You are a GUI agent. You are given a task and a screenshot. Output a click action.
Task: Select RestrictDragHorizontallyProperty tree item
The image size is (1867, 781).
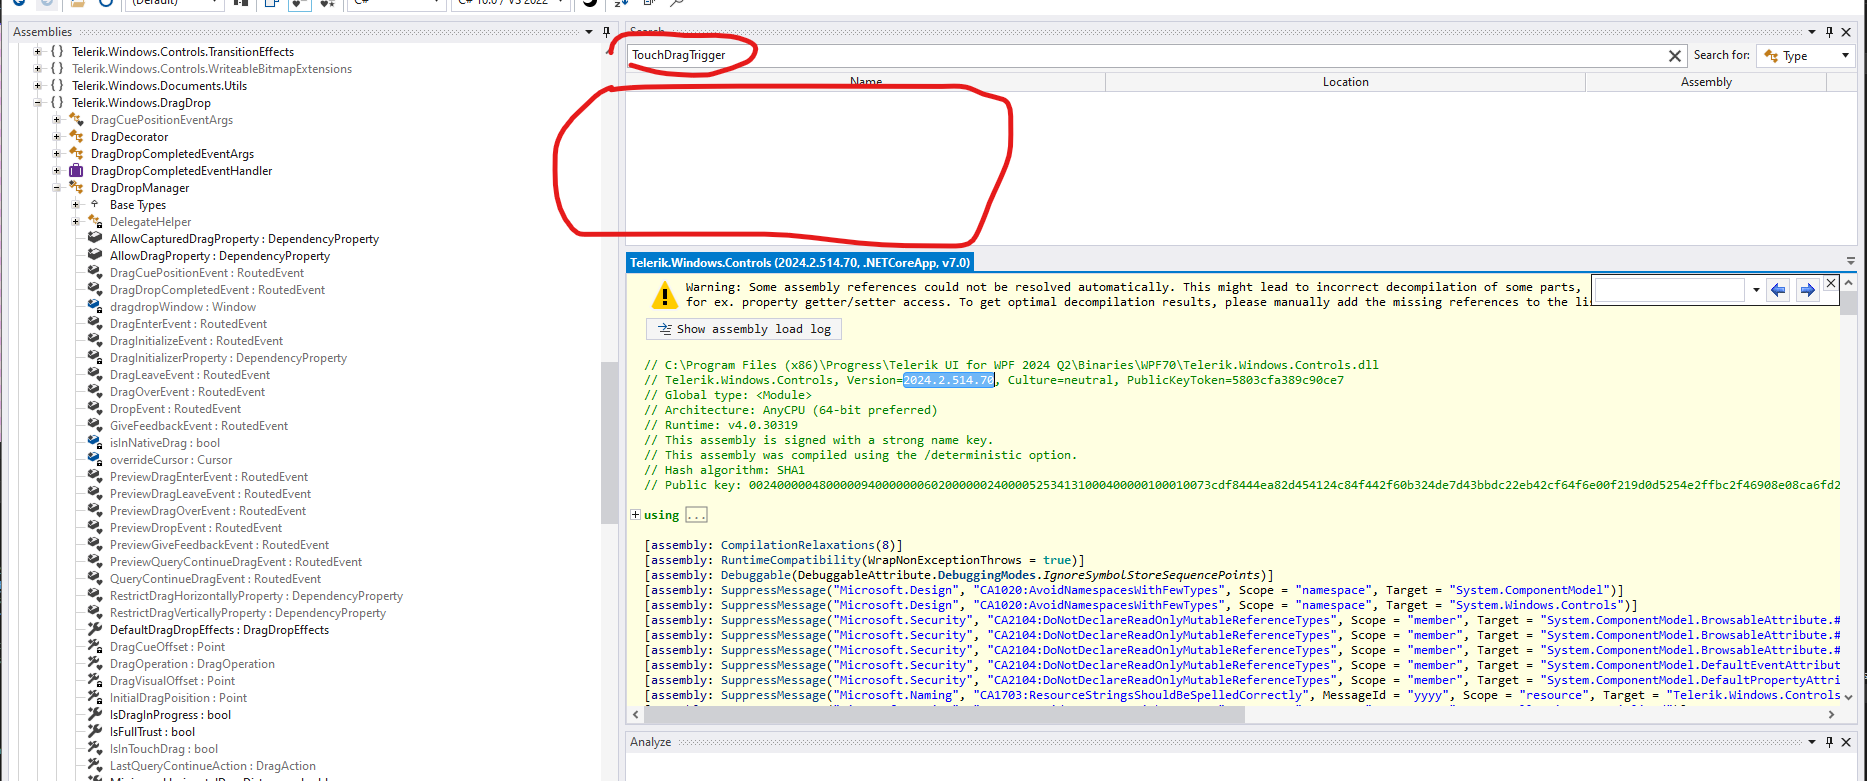point(256,596)
